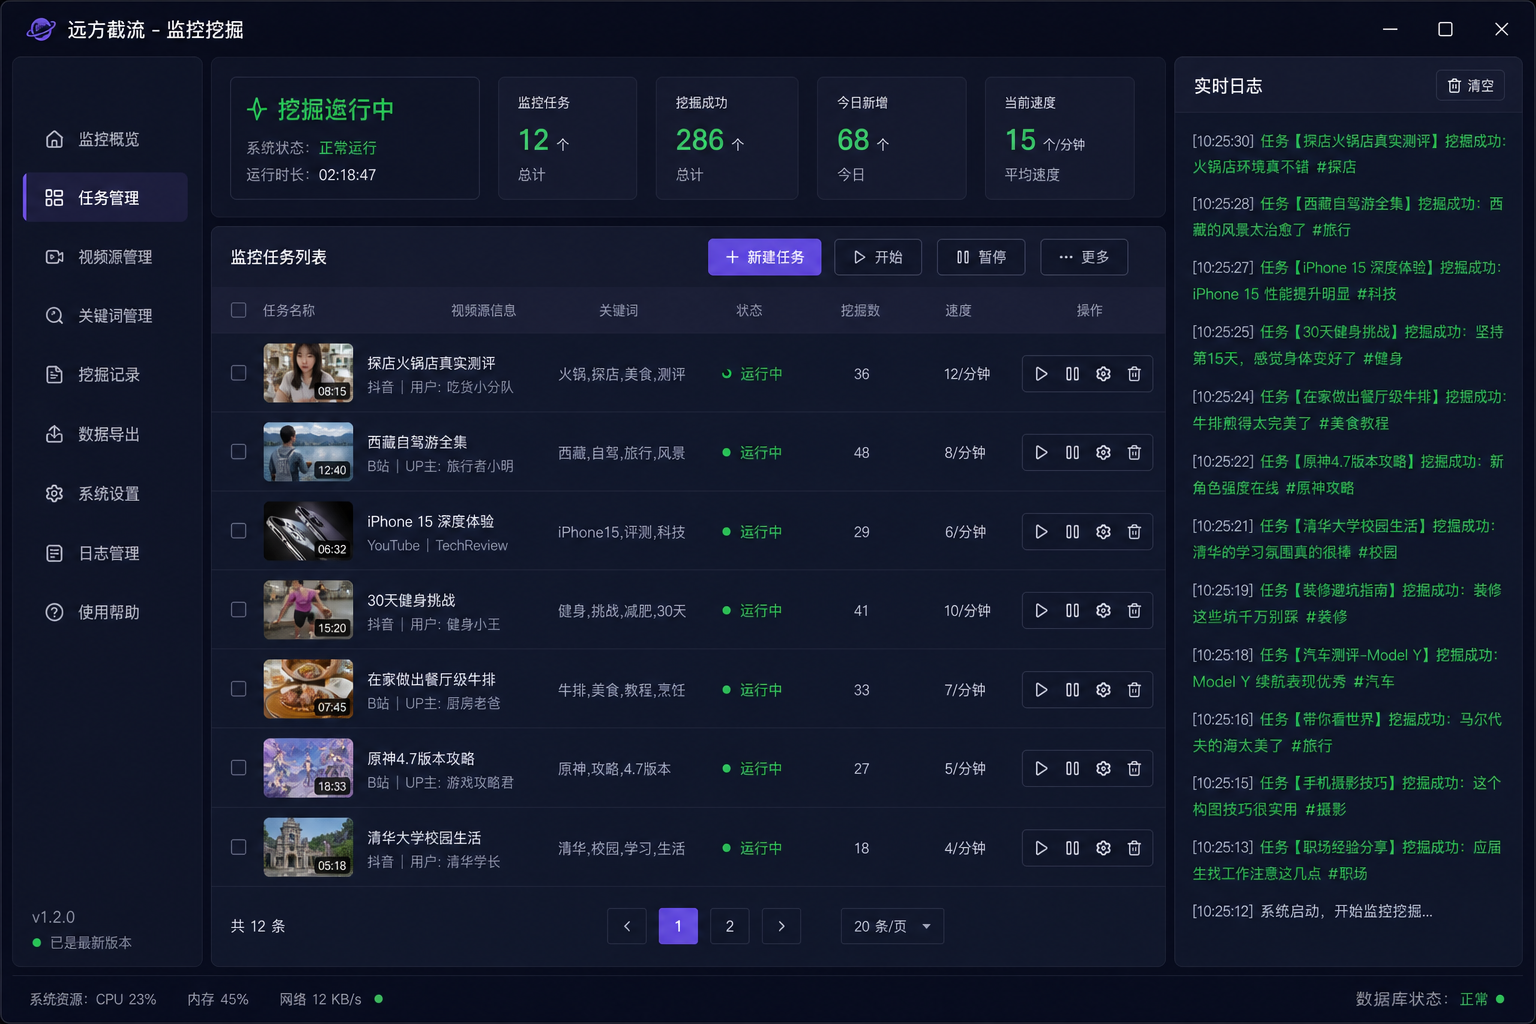Pause the 探店火锅店真实测评 task row
1536x1024 pixels.
(1072, 374)
